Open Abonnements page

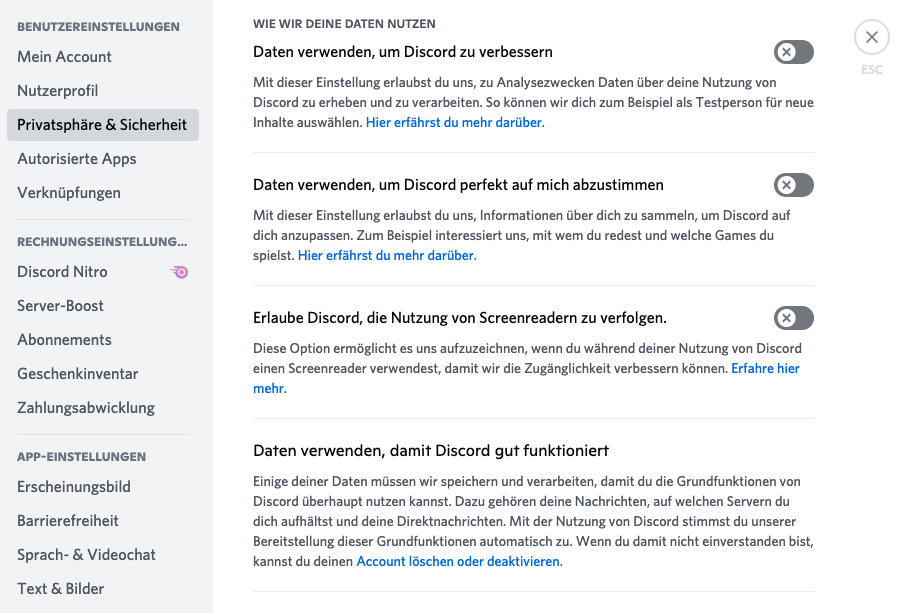pos(64,340)
